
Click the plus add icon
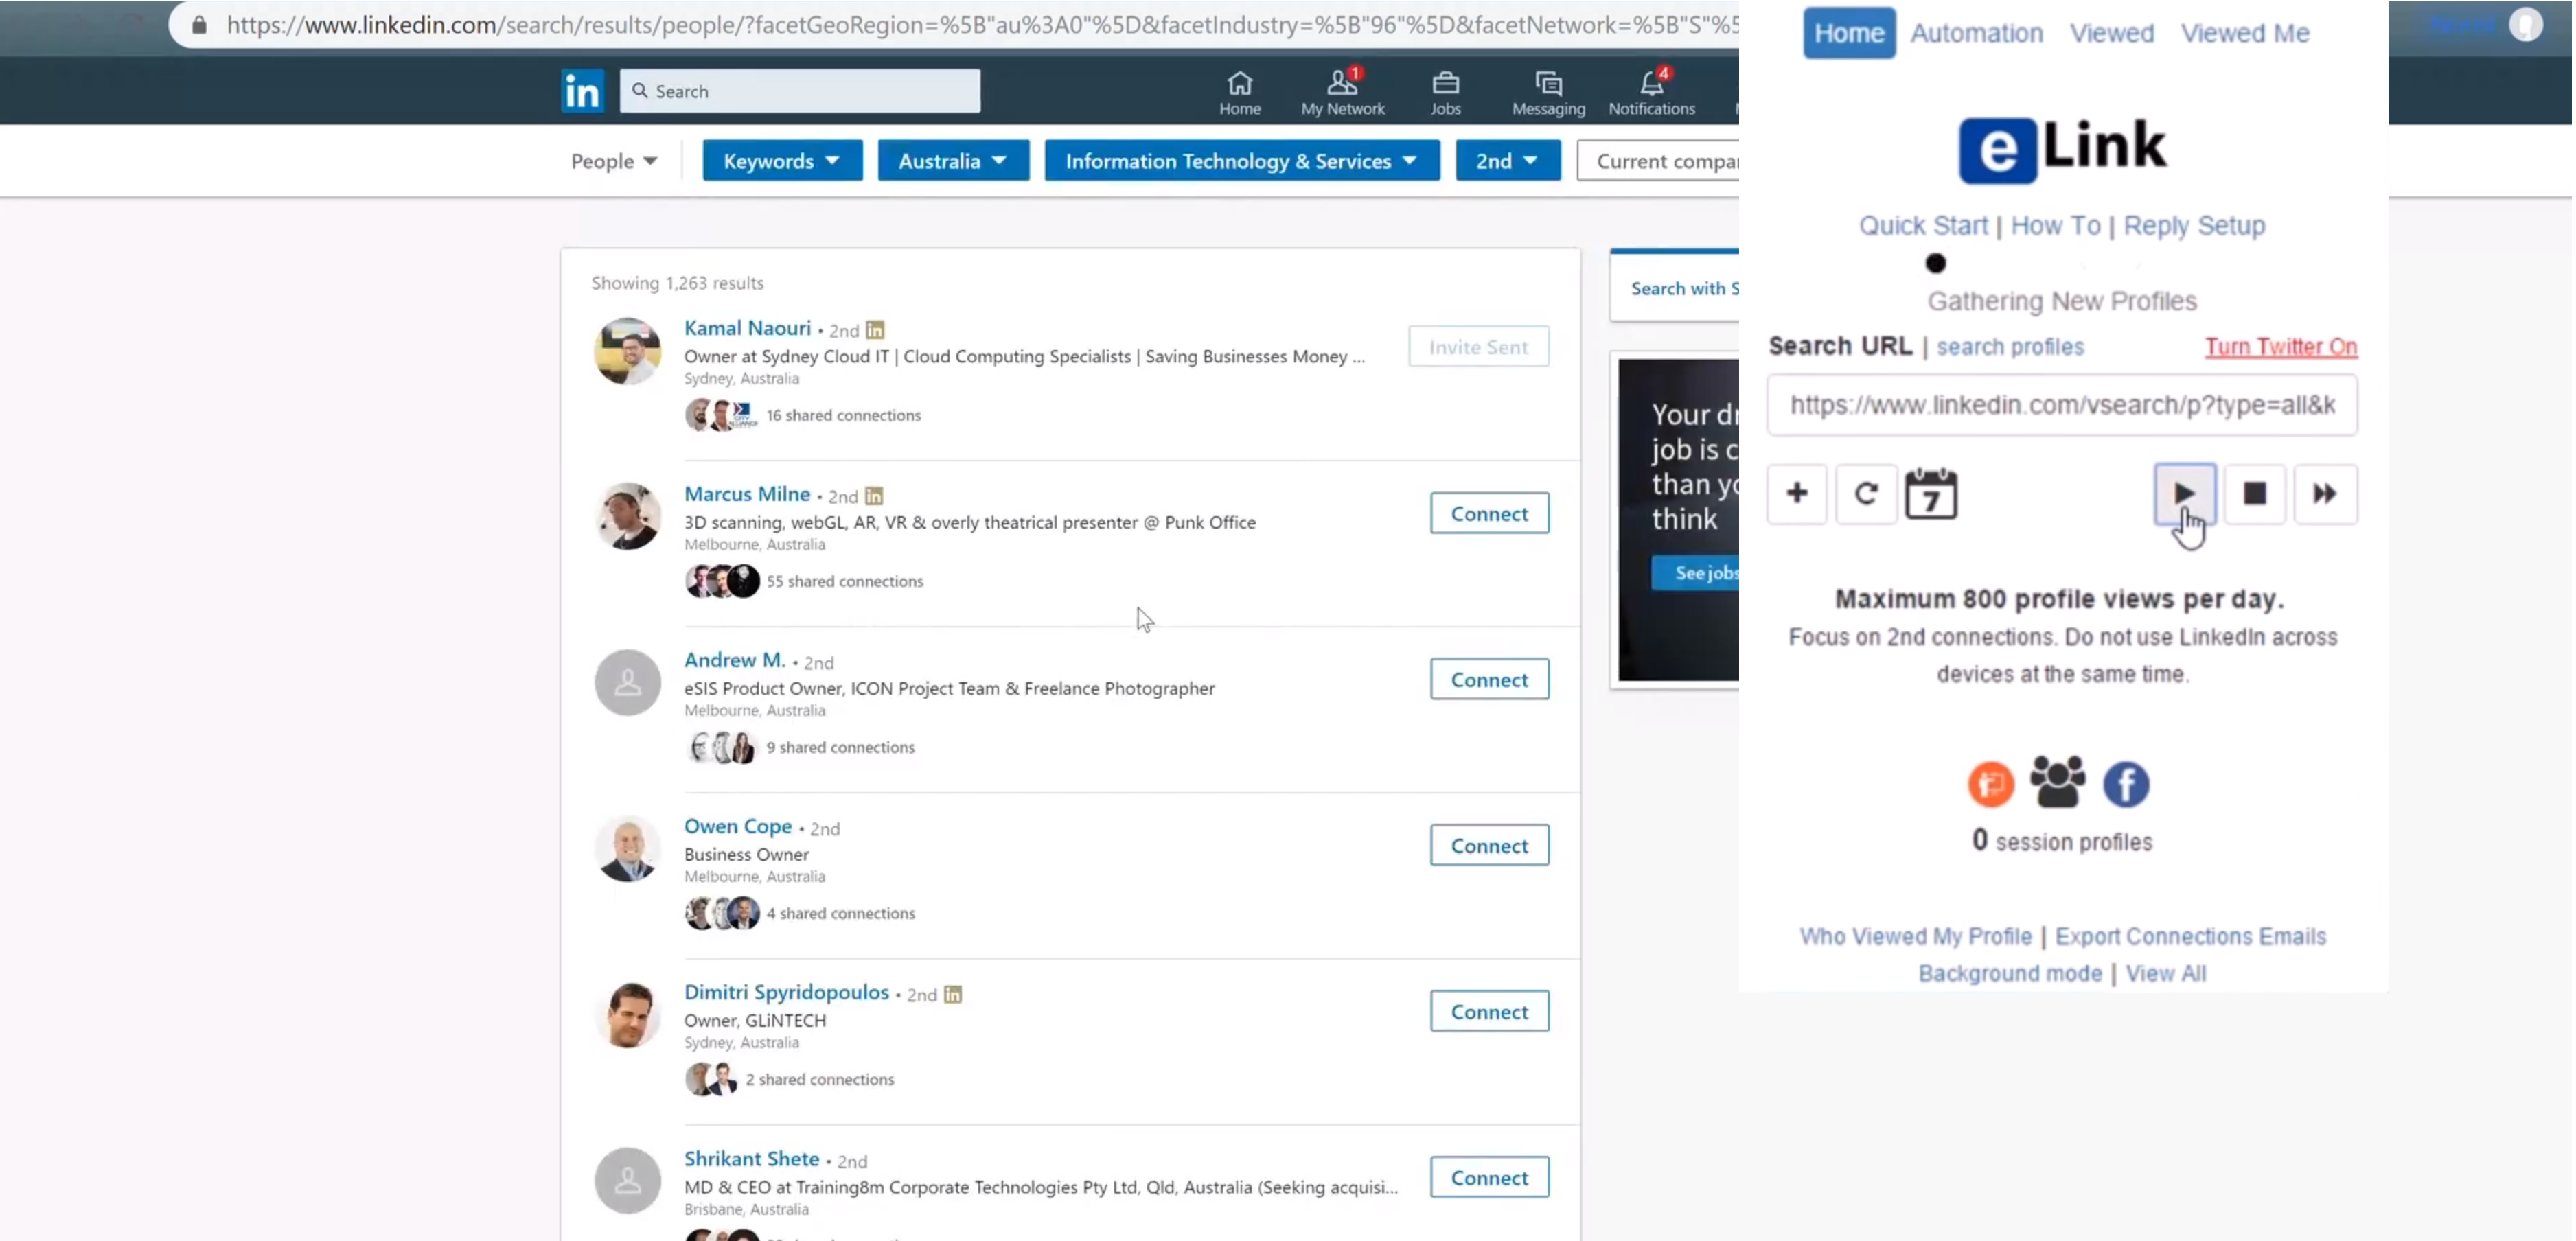(1796, 493)
